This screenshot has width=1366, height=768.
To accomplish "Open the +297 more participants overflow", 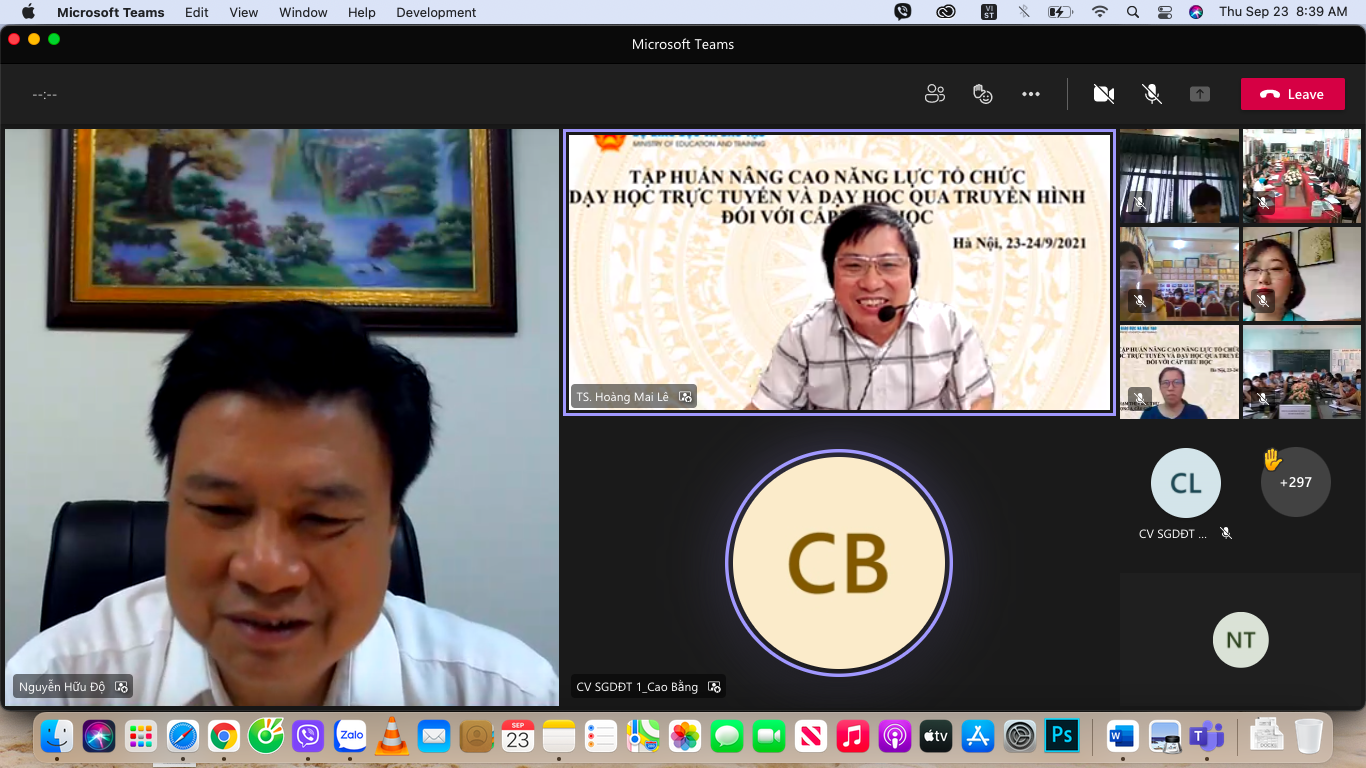I will (1295, 482).
